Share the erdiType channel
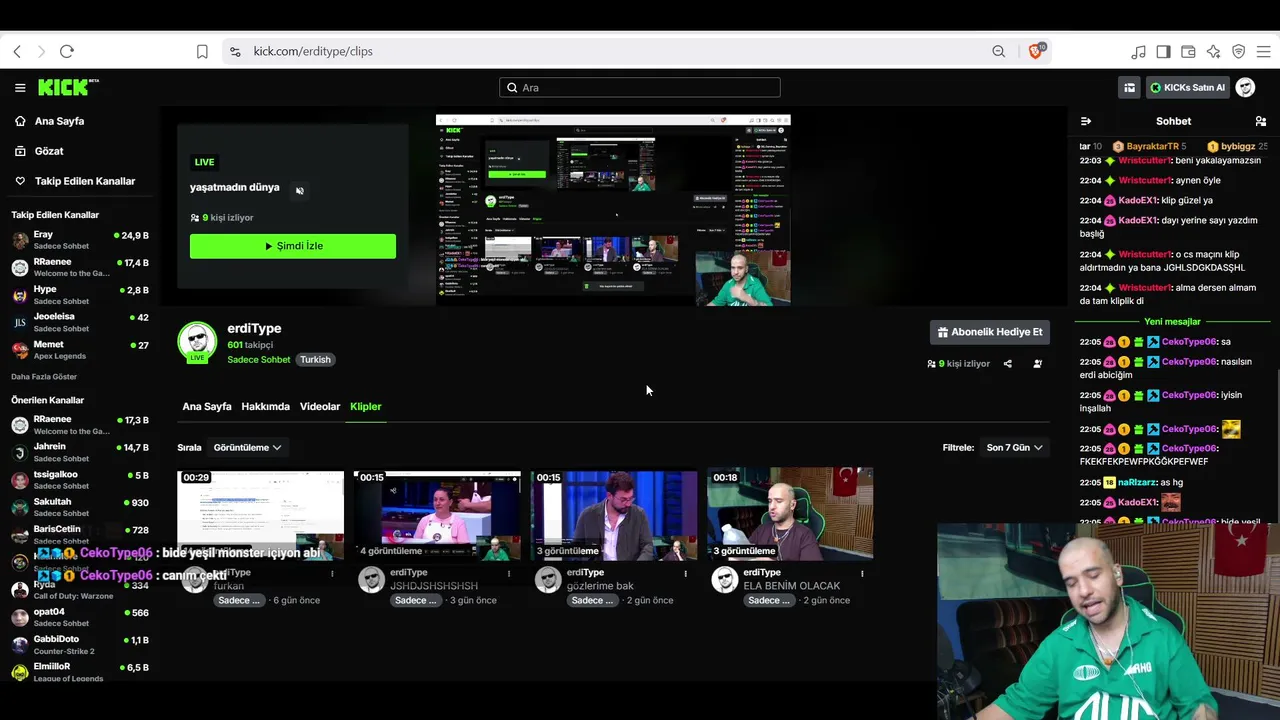 (x=1008, y=364)
